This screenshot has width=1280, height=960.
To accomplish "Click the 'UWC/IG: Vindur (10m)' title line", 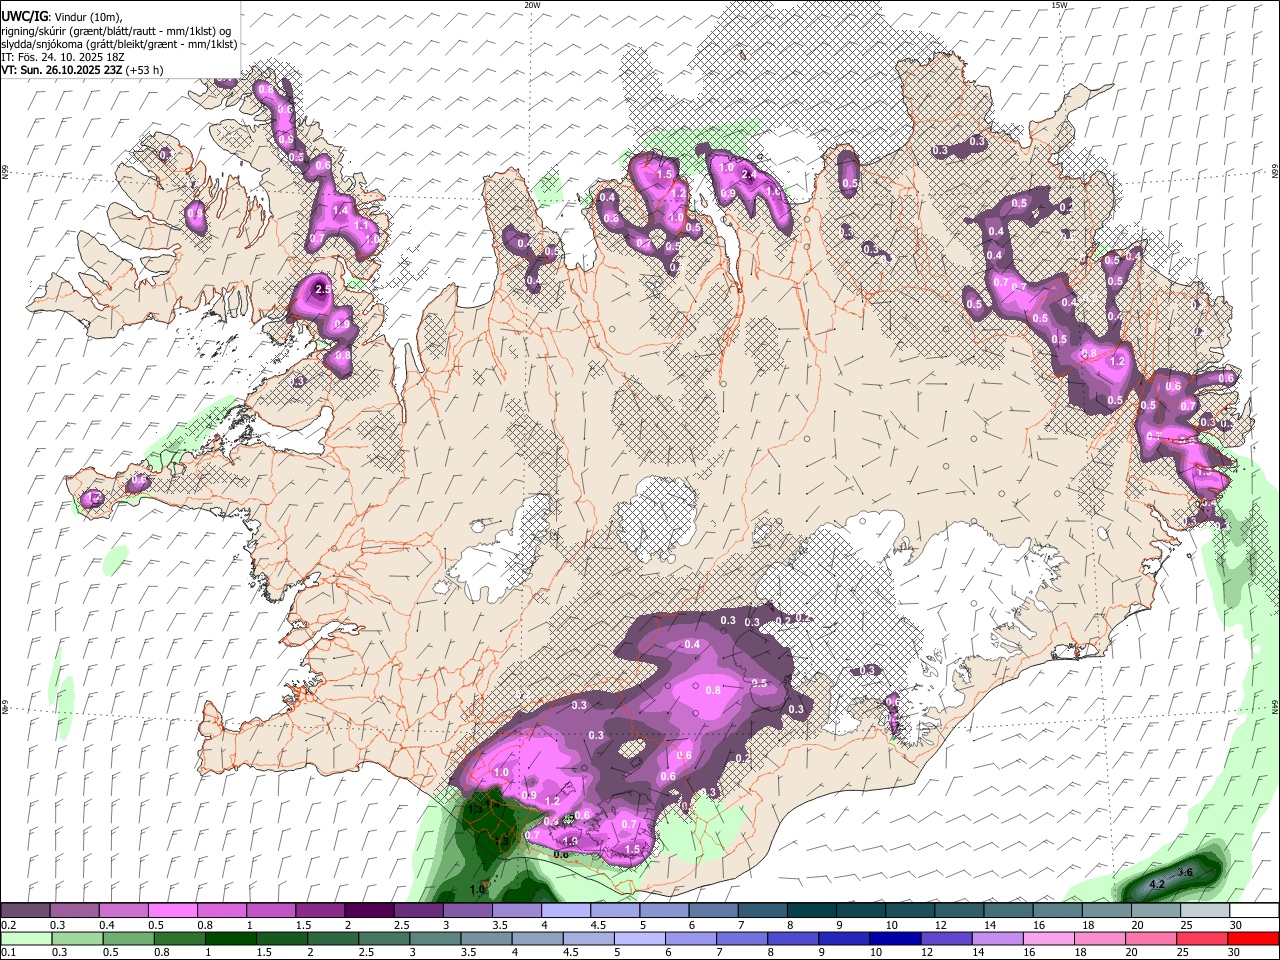I will point(62,17).
